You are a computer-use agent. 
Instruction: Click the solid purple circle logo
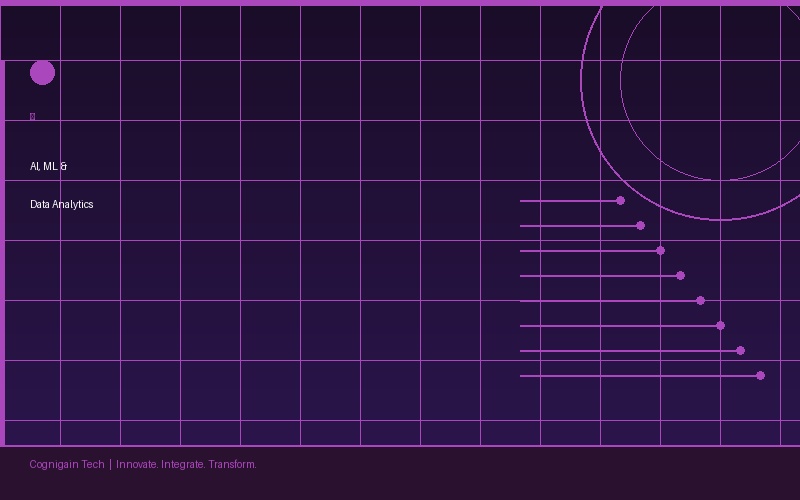coord(42,72)
